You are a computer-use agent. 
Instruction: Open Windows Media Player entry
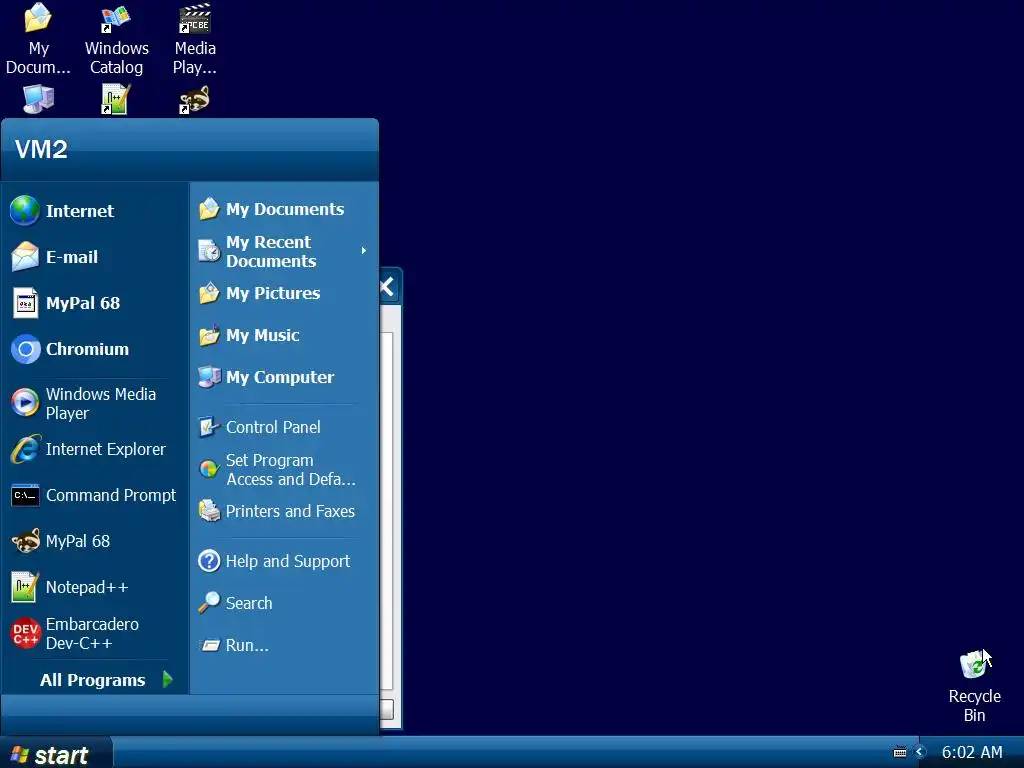tap(95, 404)
